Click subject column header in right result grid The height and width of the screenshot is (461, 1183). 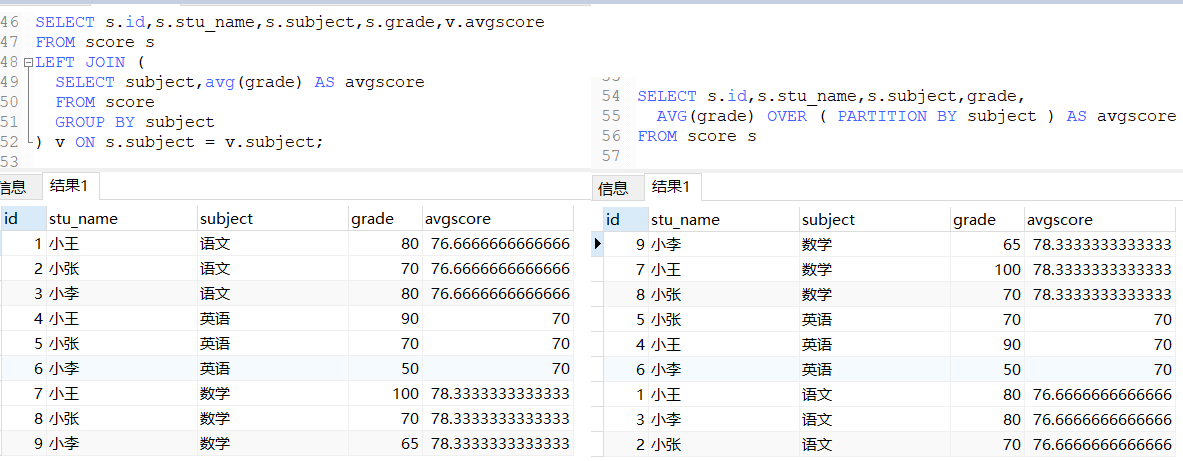point(874,220)
